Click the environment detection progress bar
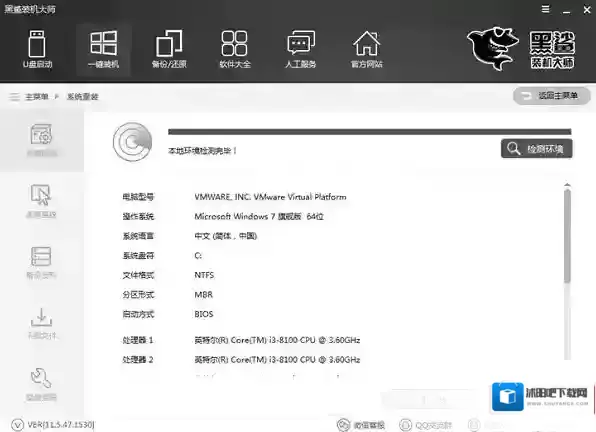This screenshot has width=596, height=432. tap(369, 132)
